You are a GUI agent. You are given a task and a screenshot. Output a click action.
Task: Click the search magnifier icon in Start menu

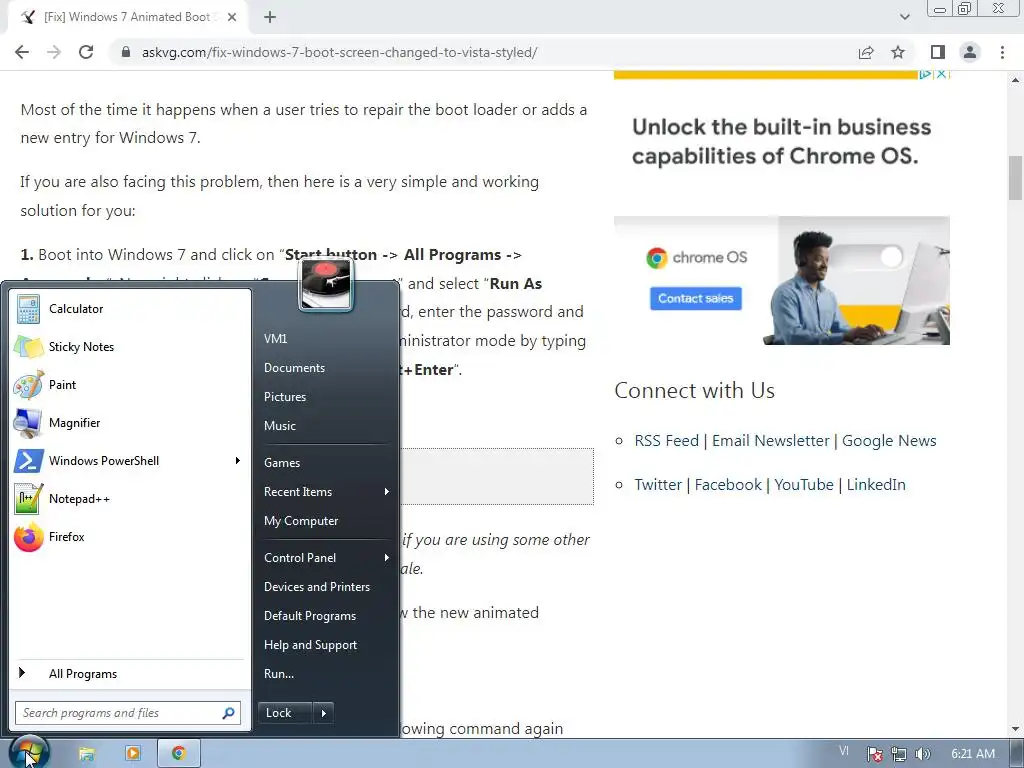coord(228,713)
